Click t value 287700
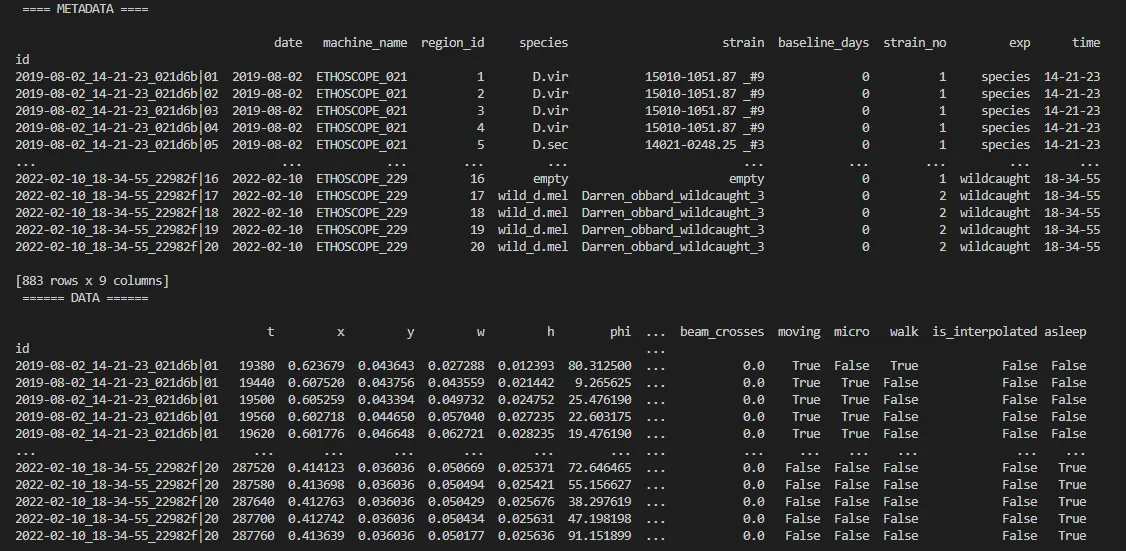 tap(253, 518)
